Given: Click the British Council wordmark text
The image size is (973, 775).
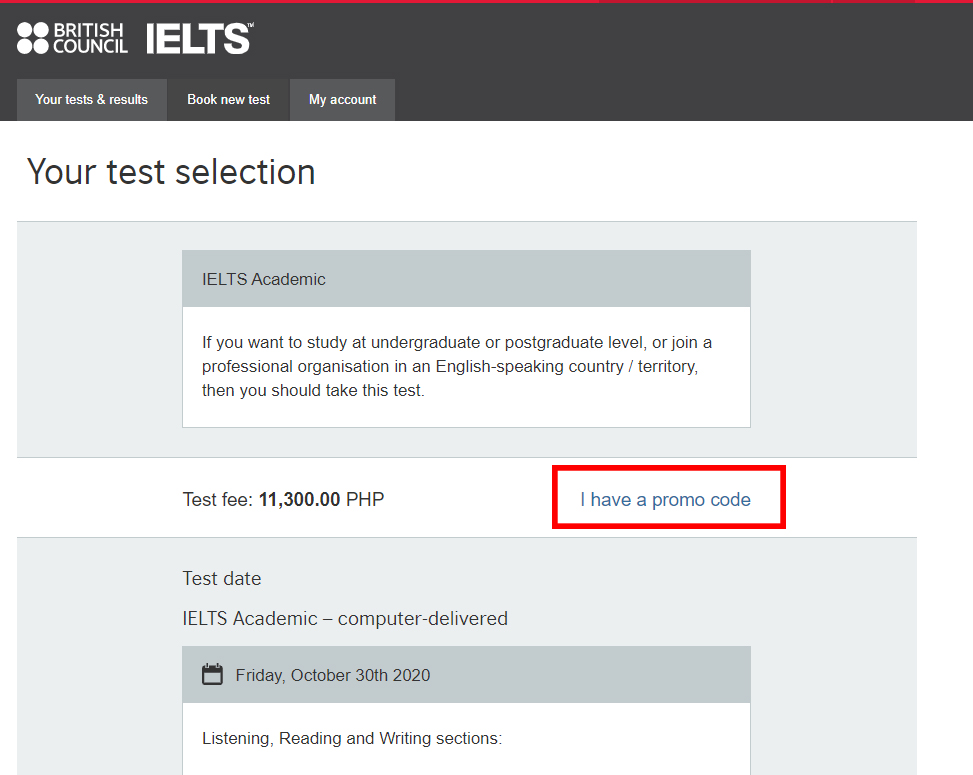Looking at the screenshot, I should point(90,38).
